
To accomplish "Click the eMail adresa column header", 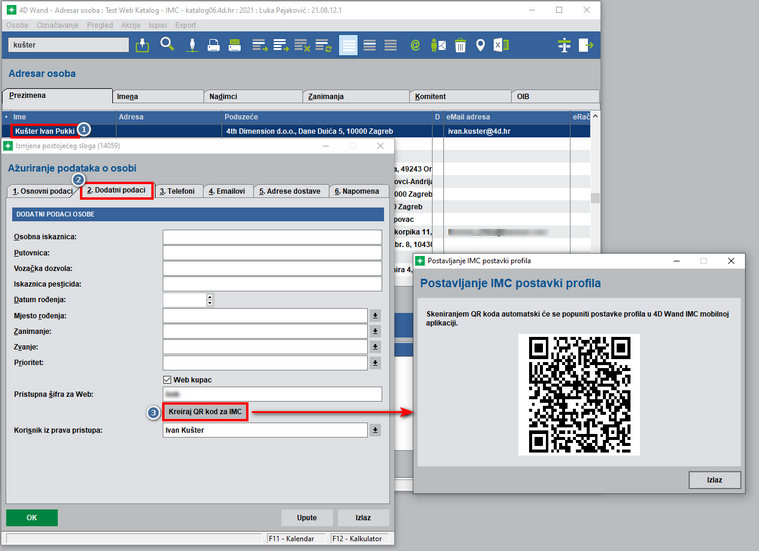I will (x=507, y=117).
